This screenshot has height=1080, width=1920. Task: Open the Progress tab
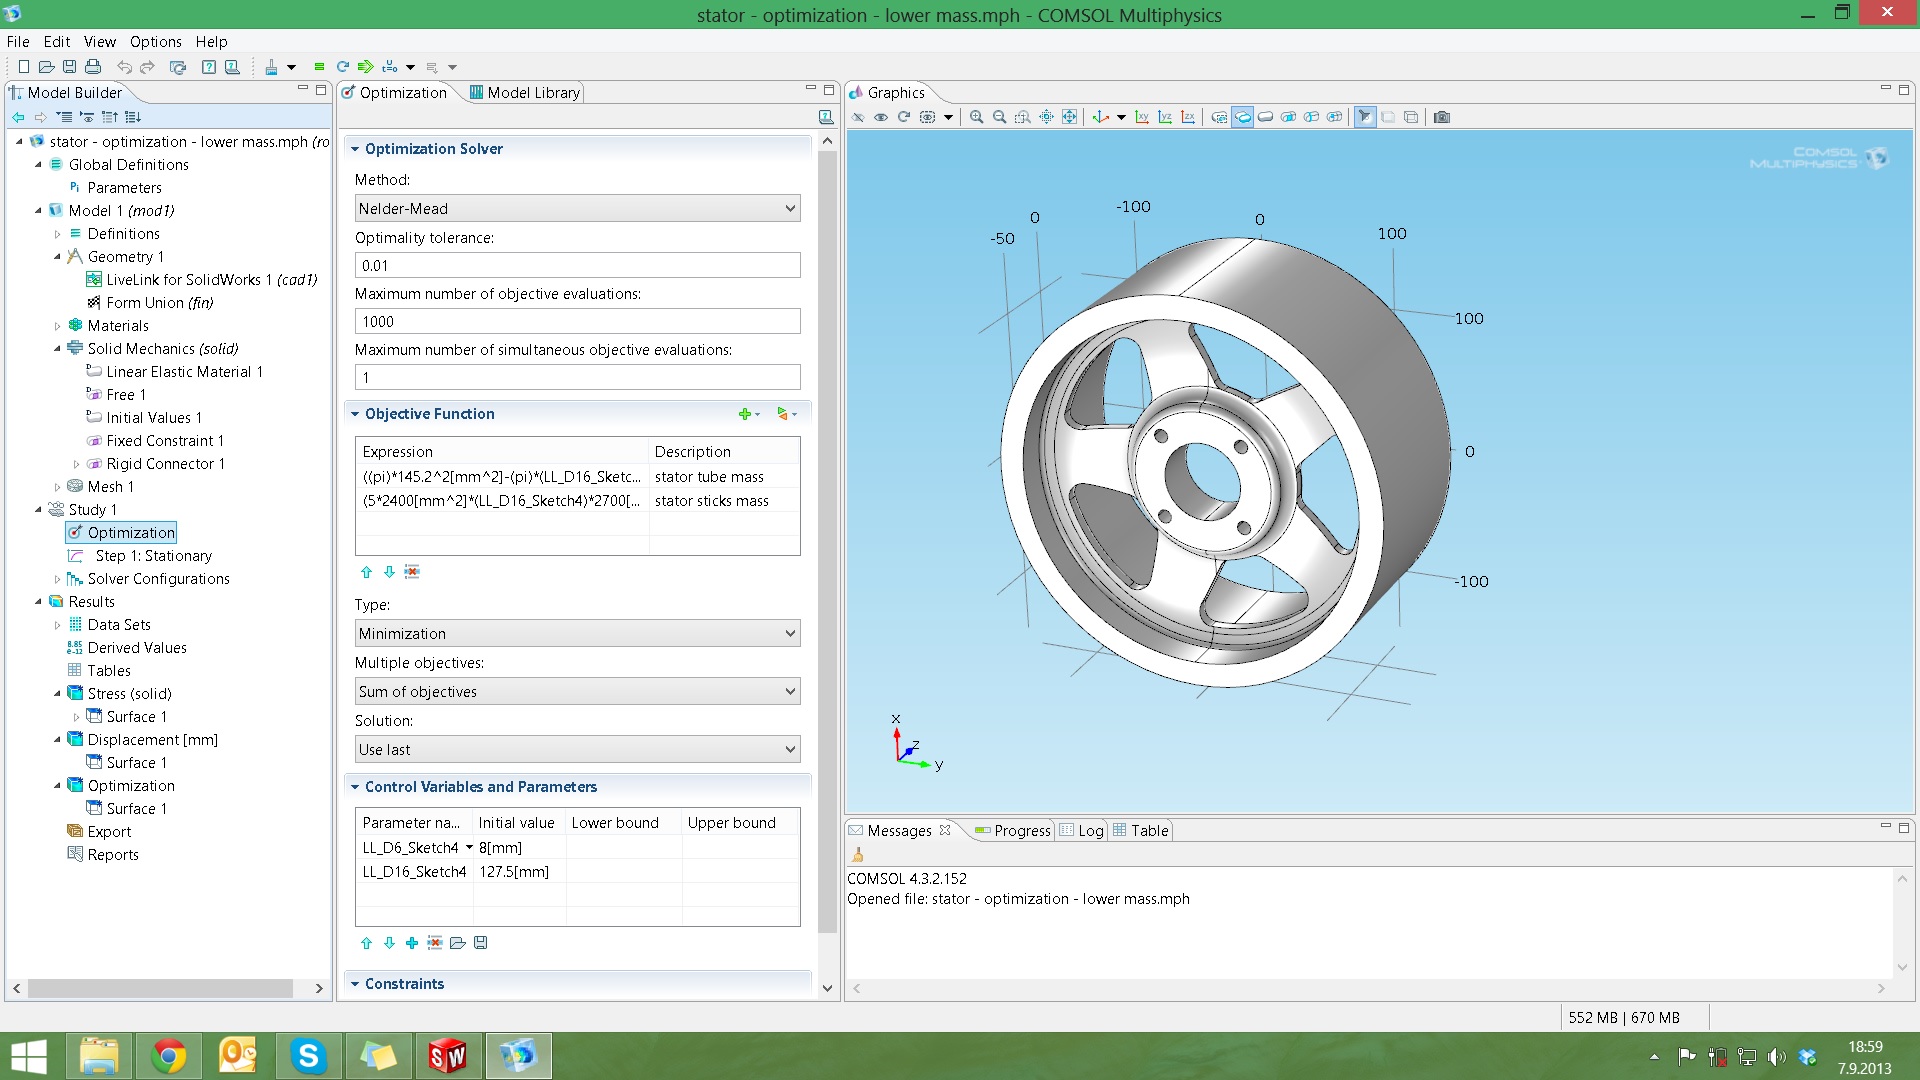pos(1013,830)
